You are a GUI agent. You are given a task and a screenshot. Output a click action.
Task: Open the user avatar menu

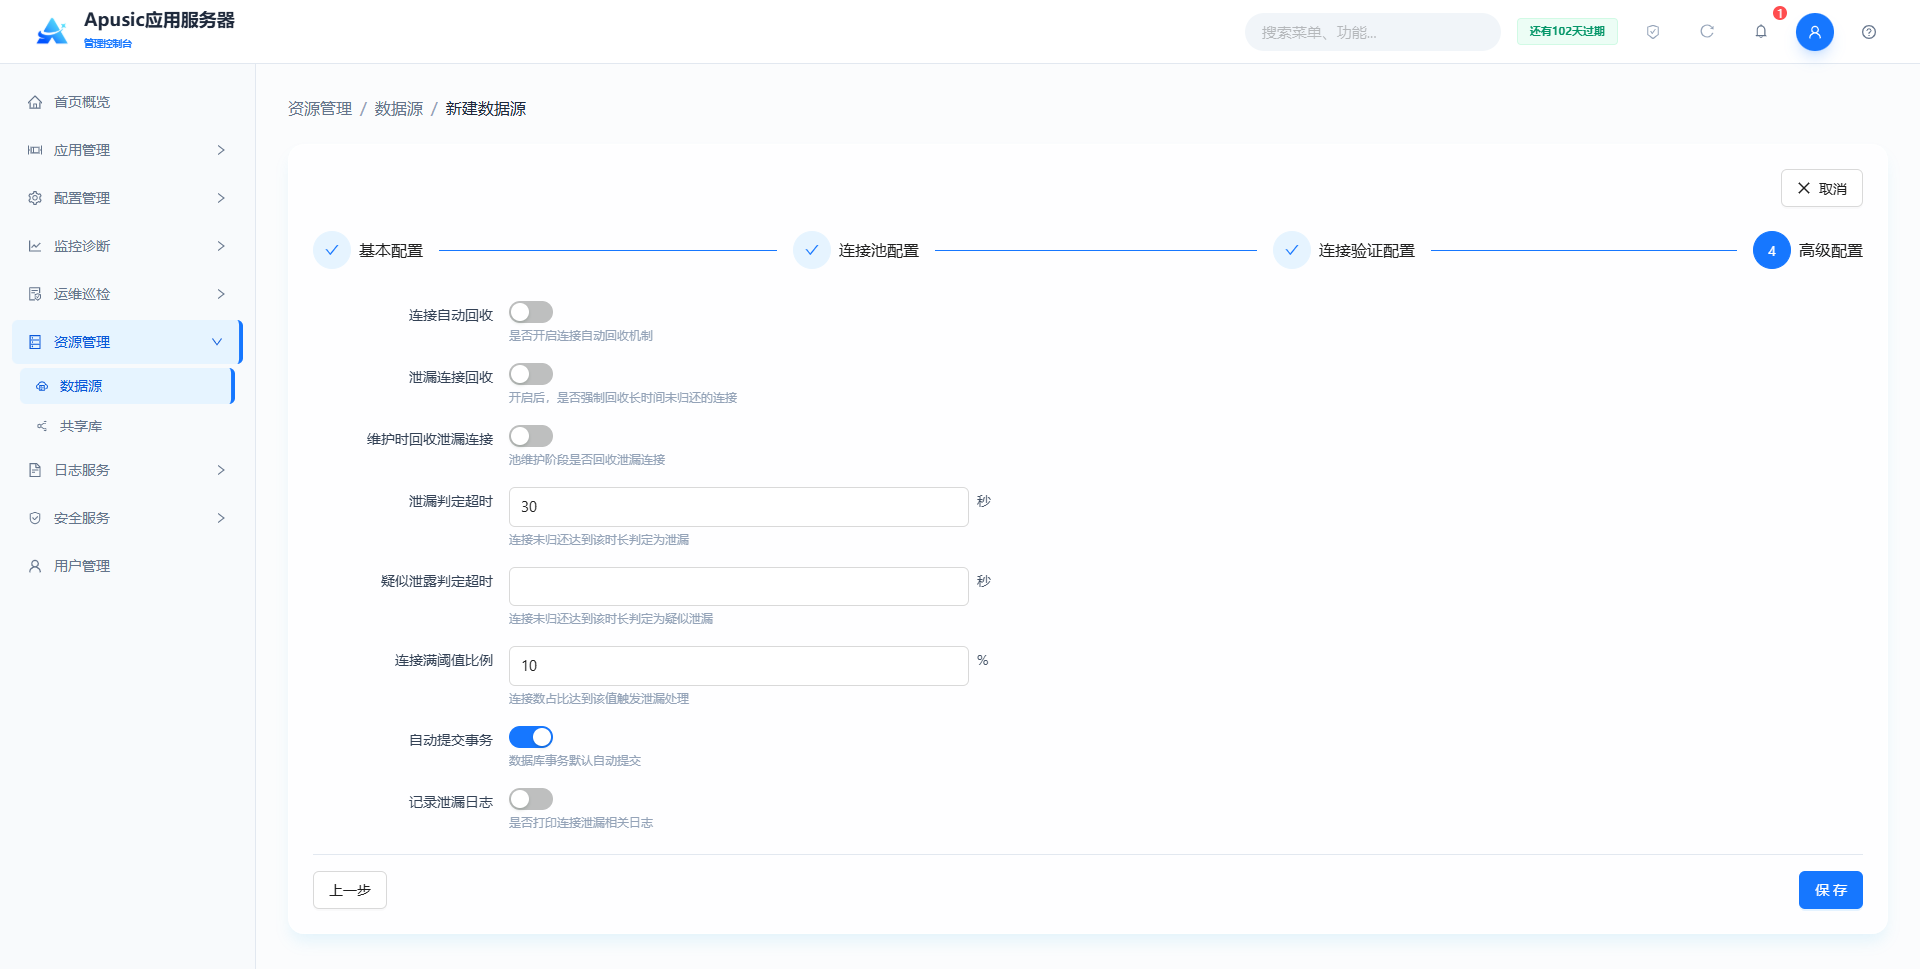[1814, 32]
